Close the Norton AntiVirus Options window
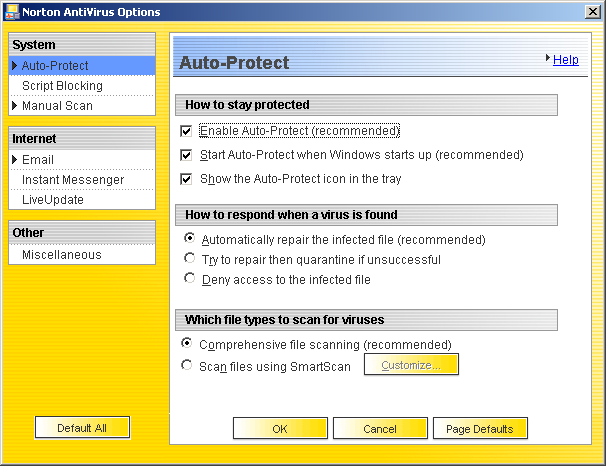Screen dimensions: 606x466 [592, 12]
